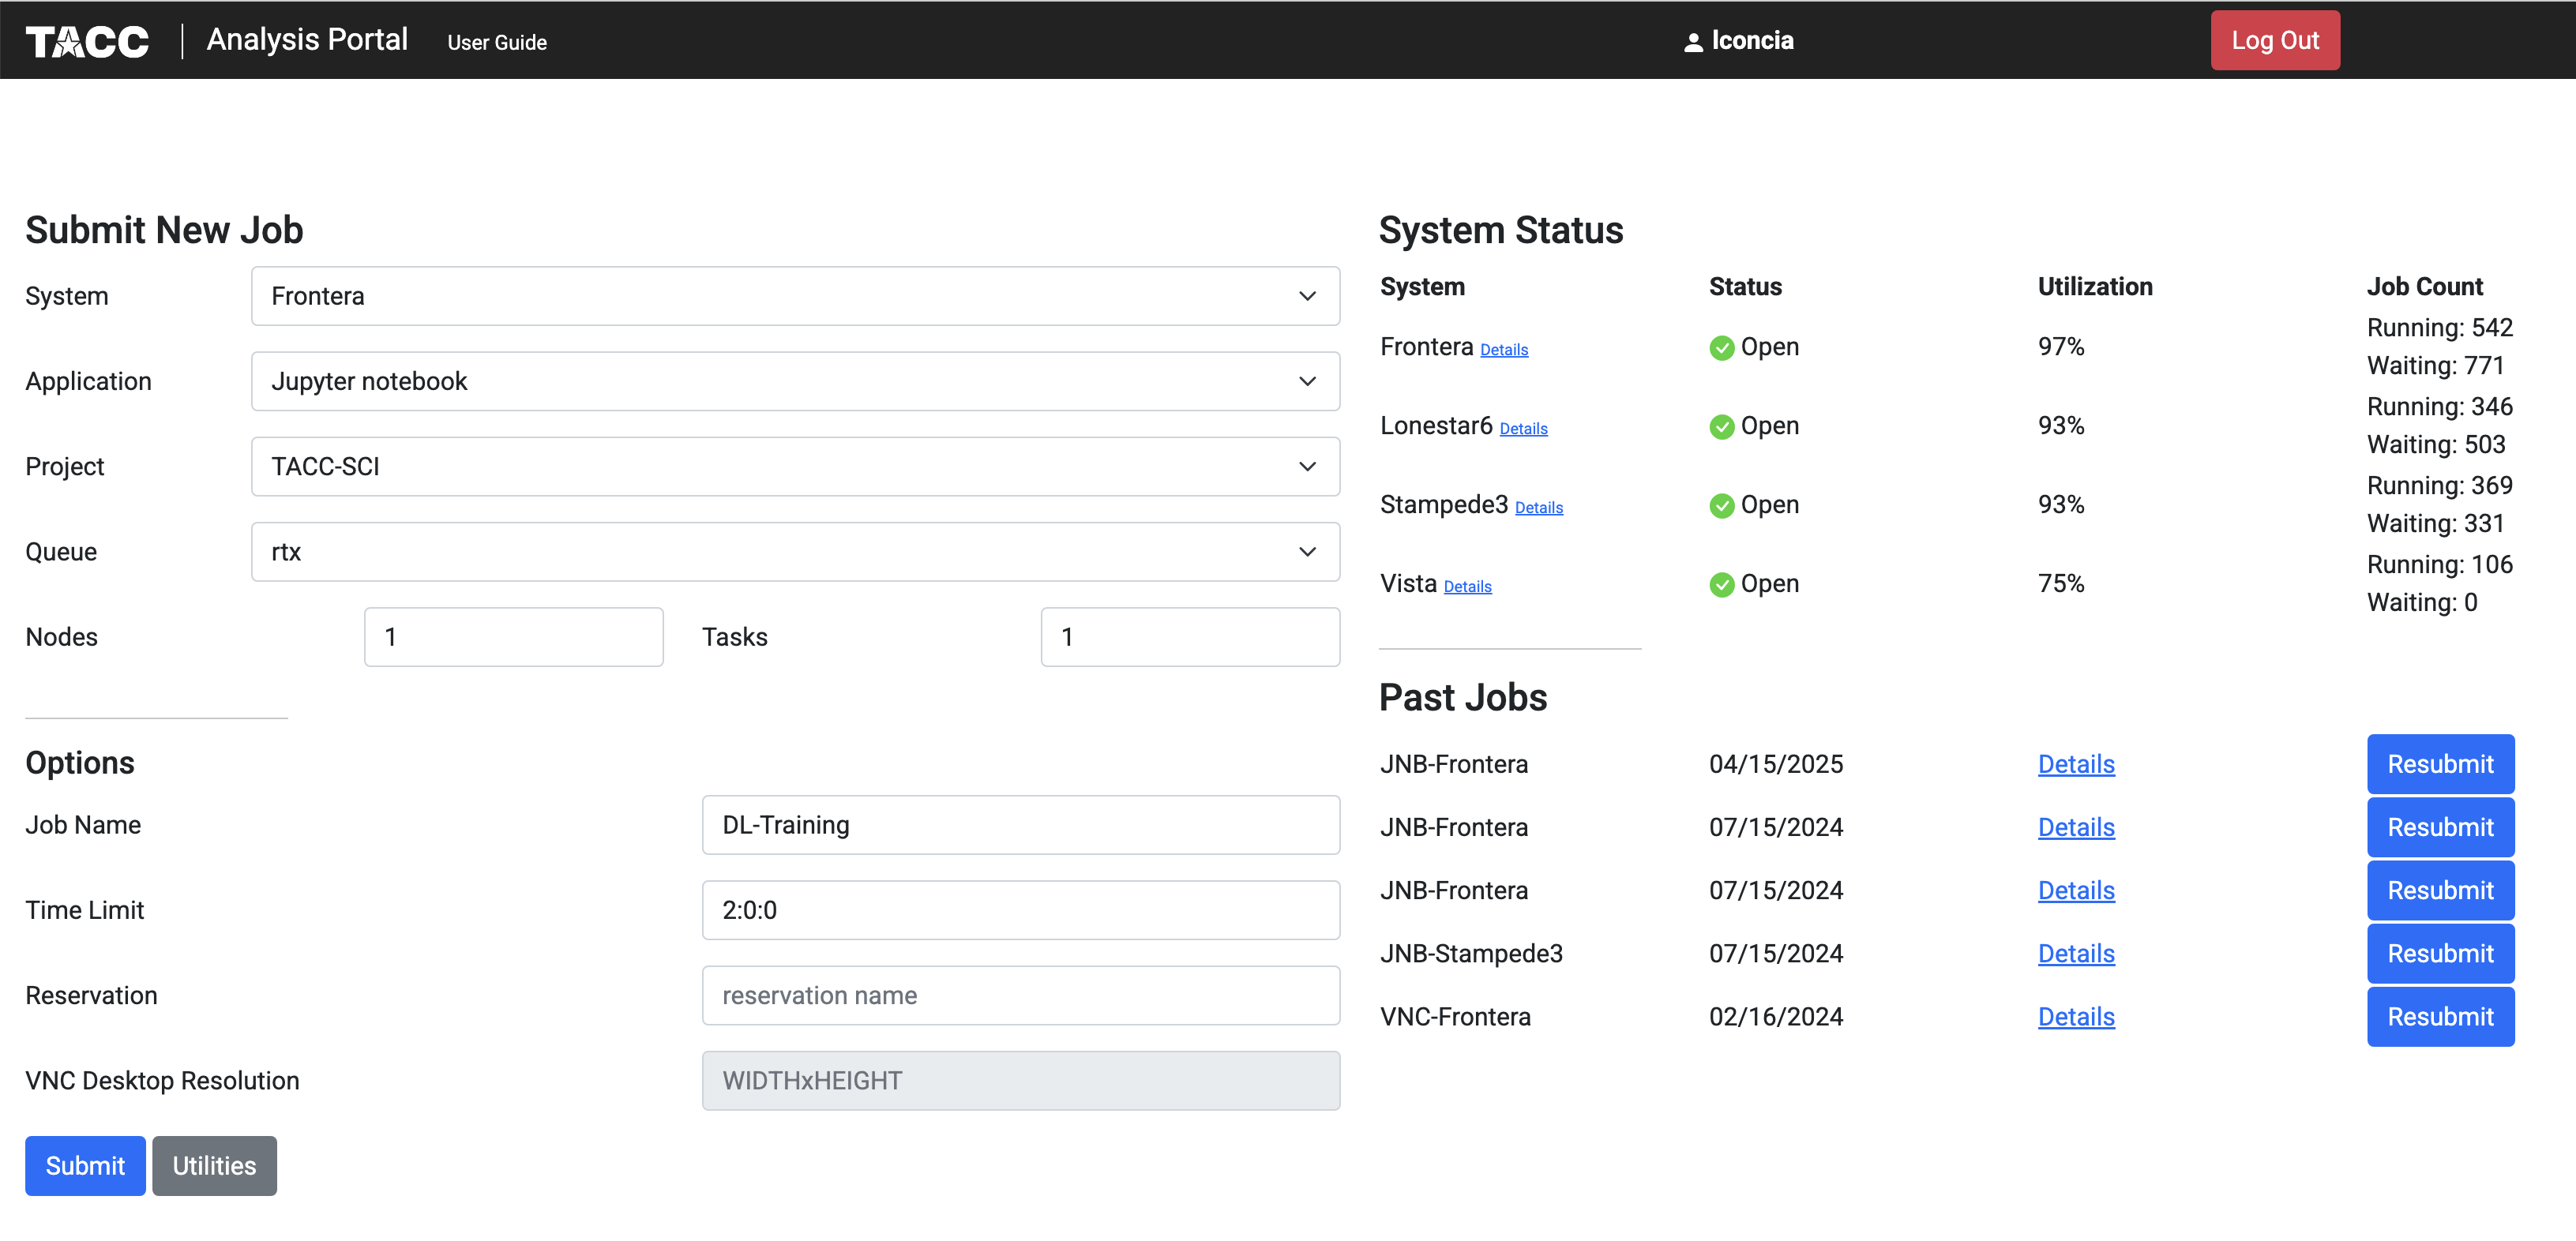The width and height of the screenshot is (2576, 1241).
Task: Click the 'Waiting: 771' job count
Action: (2435, 366)
